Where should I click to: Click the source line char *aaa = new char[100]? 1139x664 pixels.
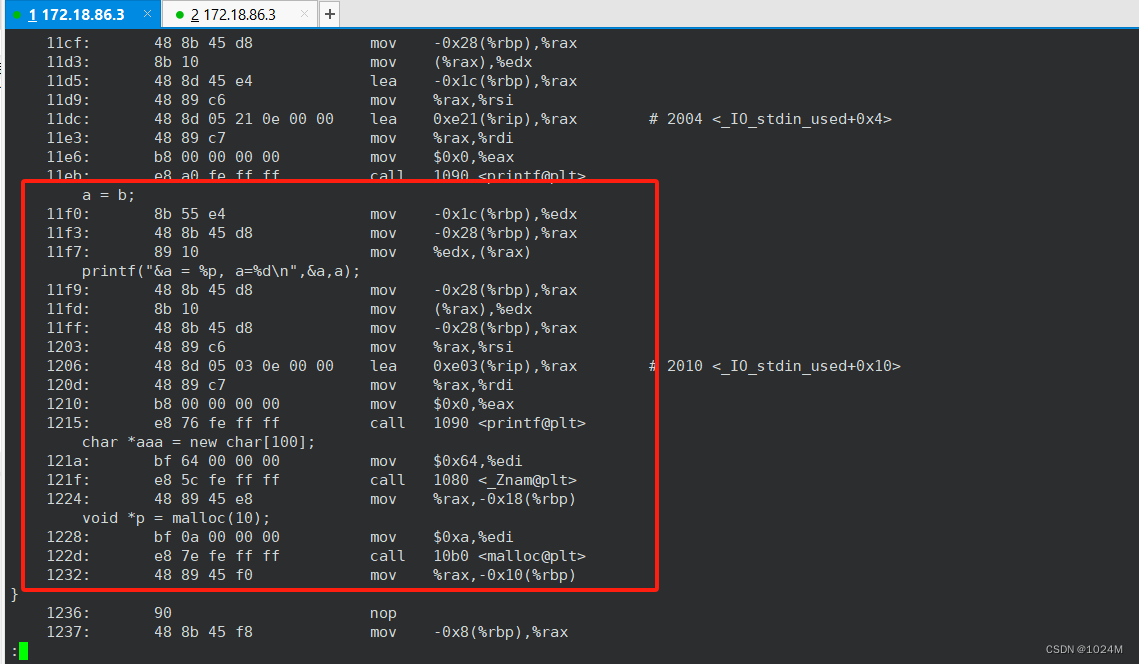[198, 441]
